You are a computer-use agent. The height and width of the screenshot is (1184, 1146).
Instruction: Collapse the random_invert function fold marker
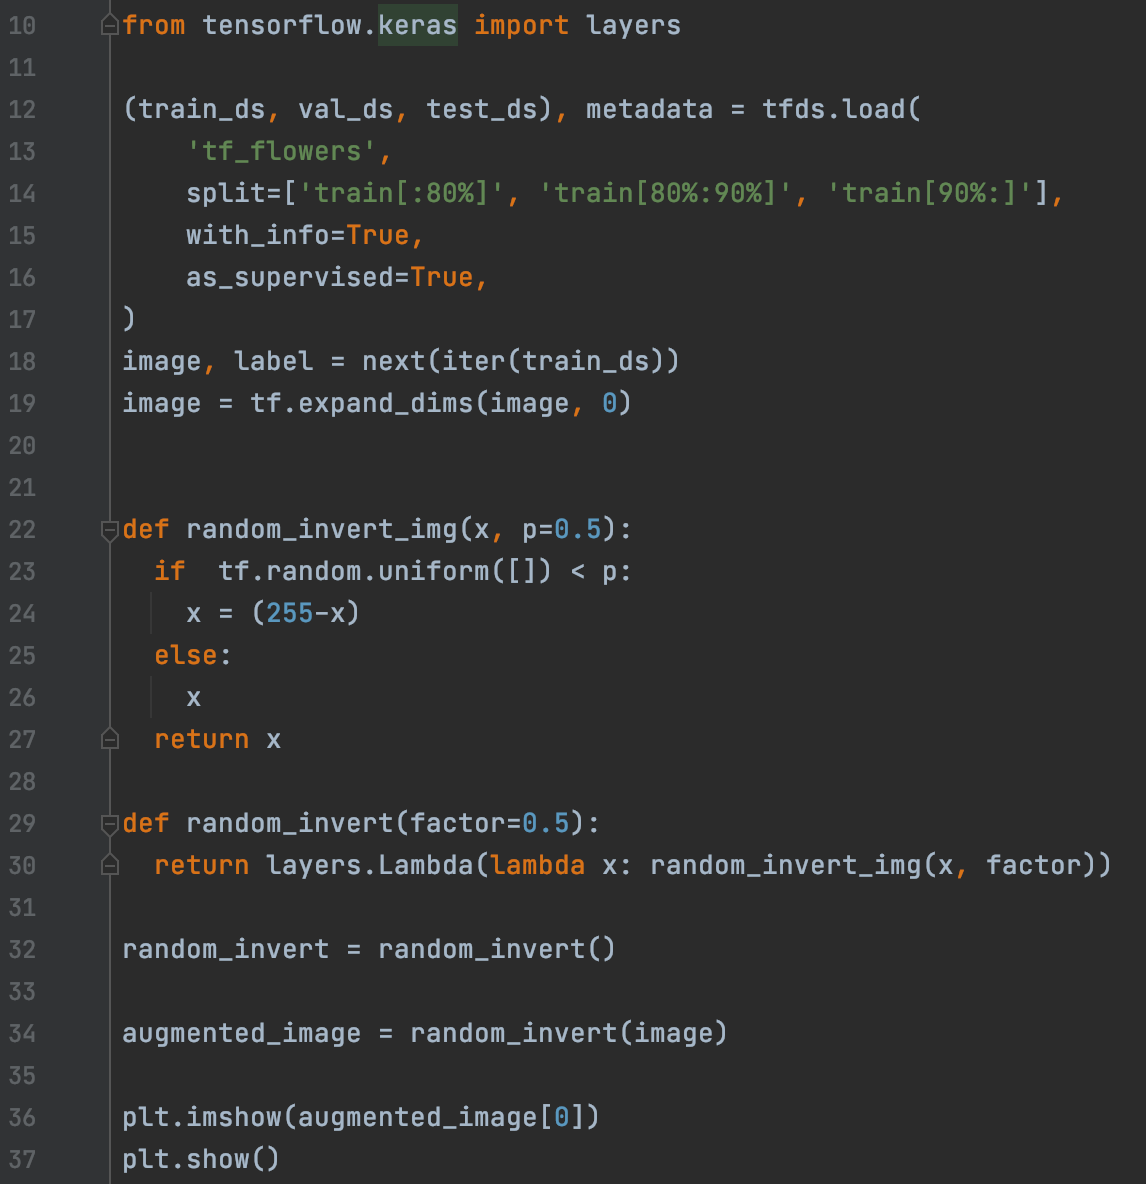109,823
